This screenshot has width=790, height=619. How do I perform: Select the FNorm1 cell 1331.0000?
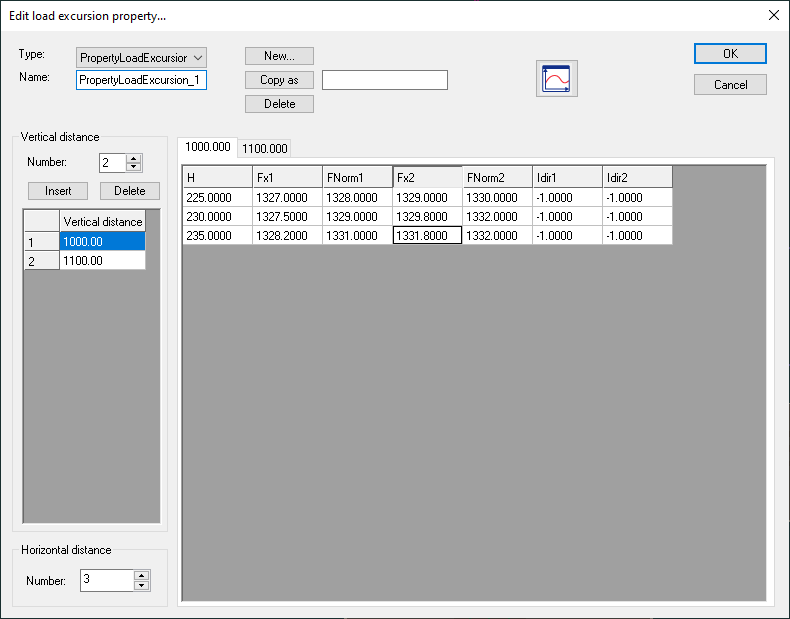pos(357,235)
